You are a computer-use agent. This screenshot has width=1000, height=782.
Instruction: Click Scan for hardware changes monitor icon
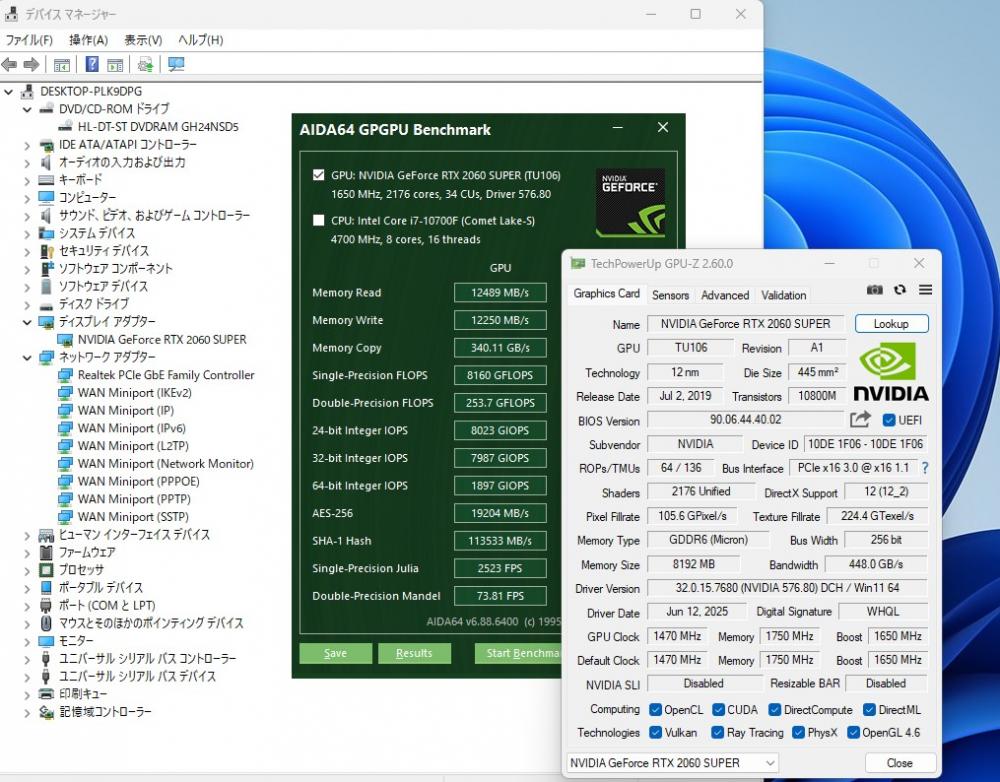coord(176,64)
